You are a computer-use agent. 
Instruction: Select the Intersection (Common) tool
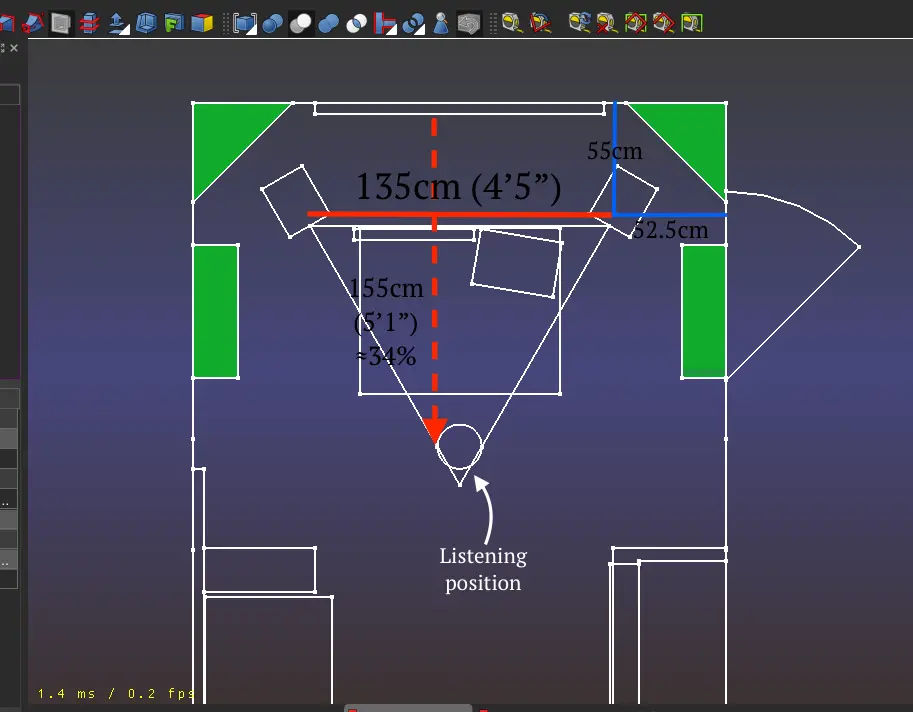(356, 23)
